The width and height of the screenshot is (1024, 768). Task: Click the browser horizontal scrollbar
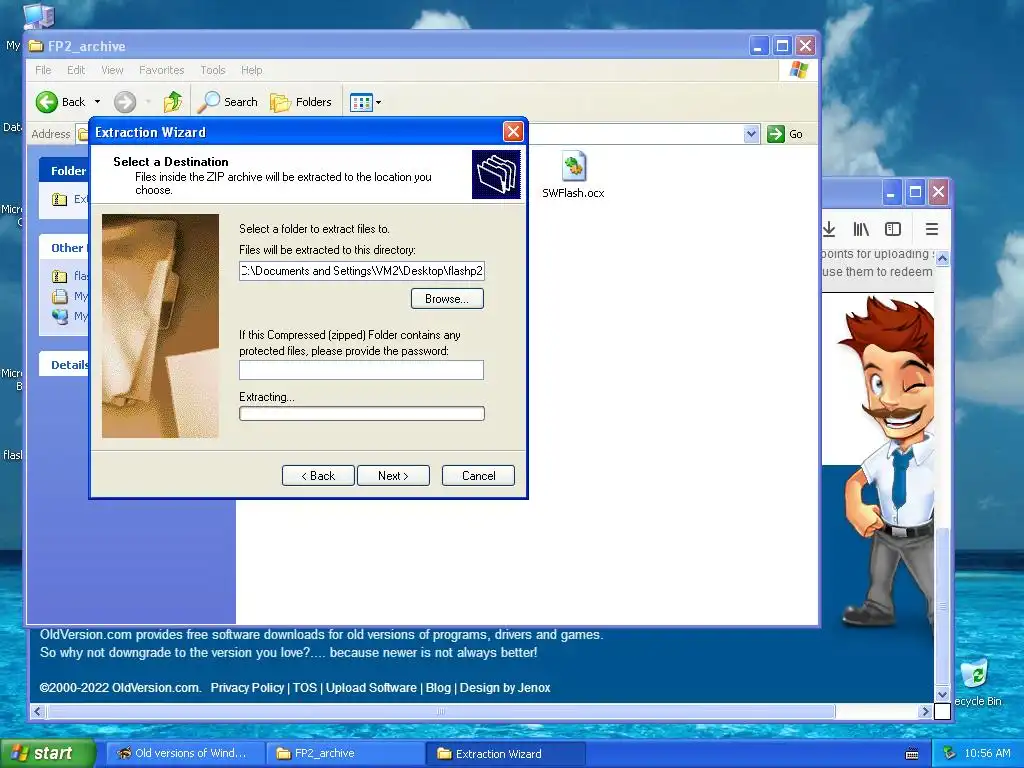point(440,711)
